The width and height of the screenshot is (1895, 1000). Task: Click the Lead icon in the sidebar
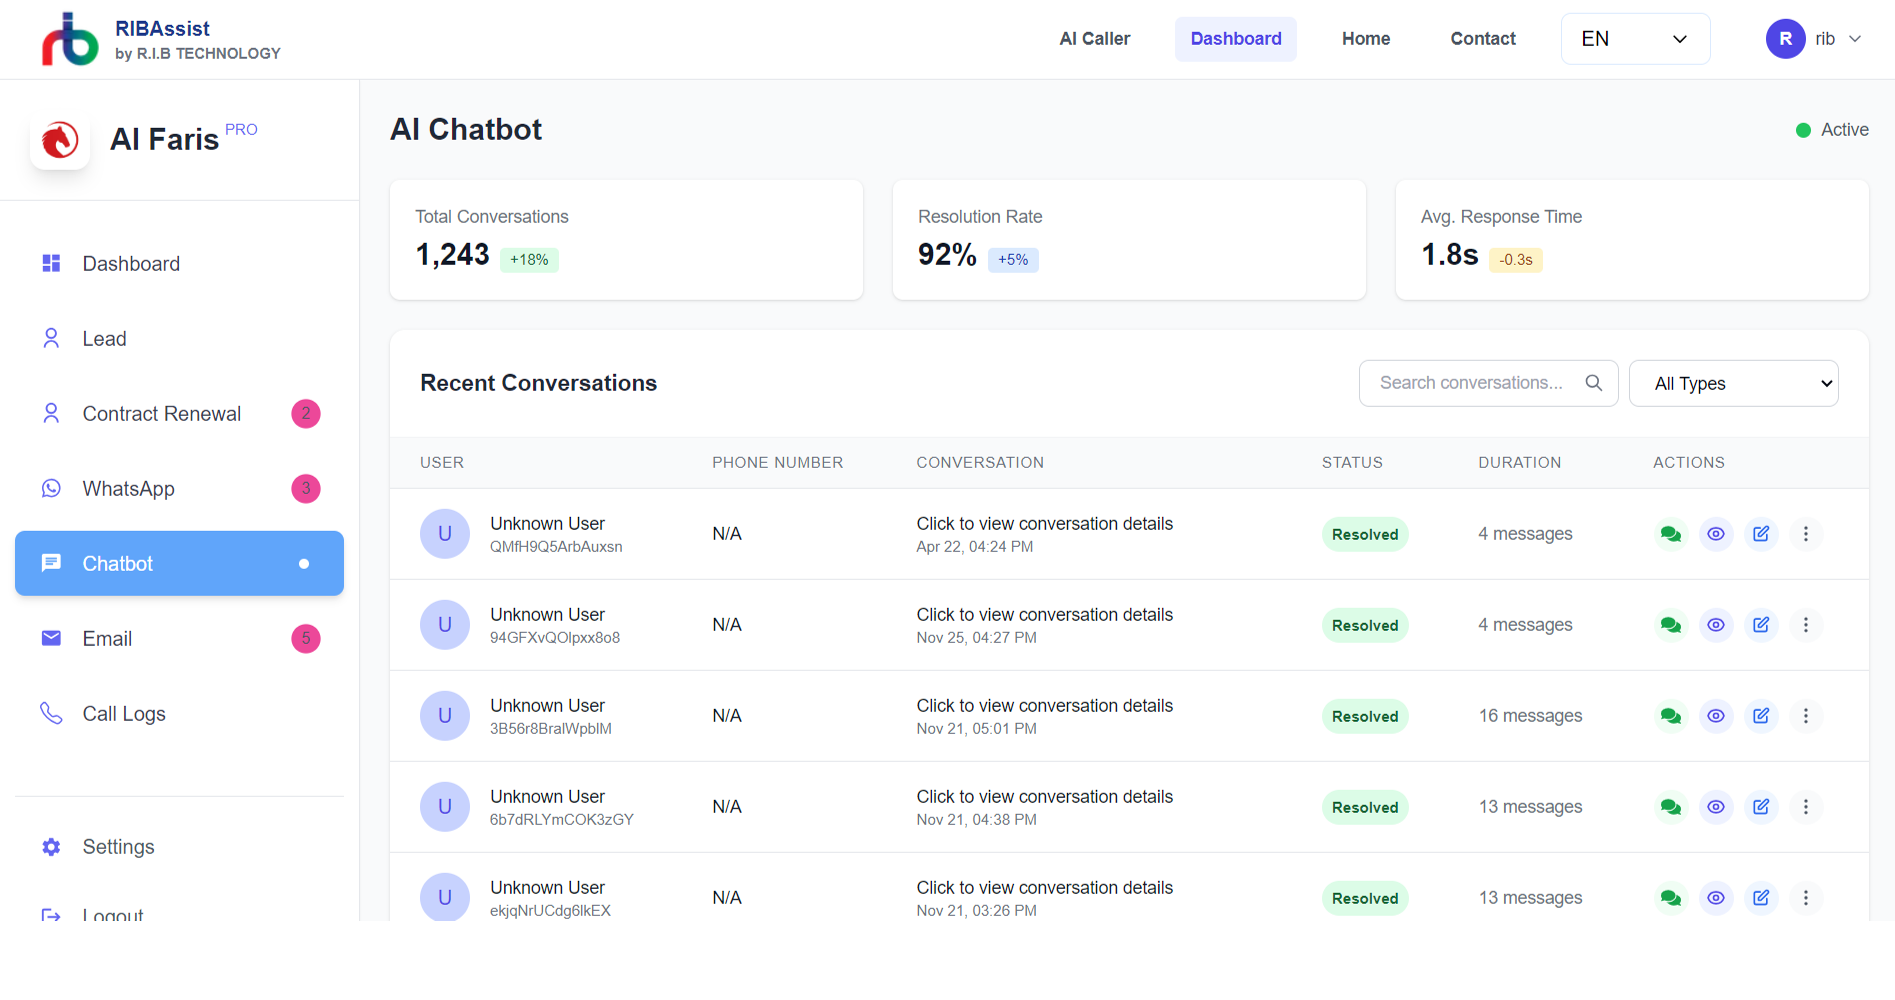[51, 338]
